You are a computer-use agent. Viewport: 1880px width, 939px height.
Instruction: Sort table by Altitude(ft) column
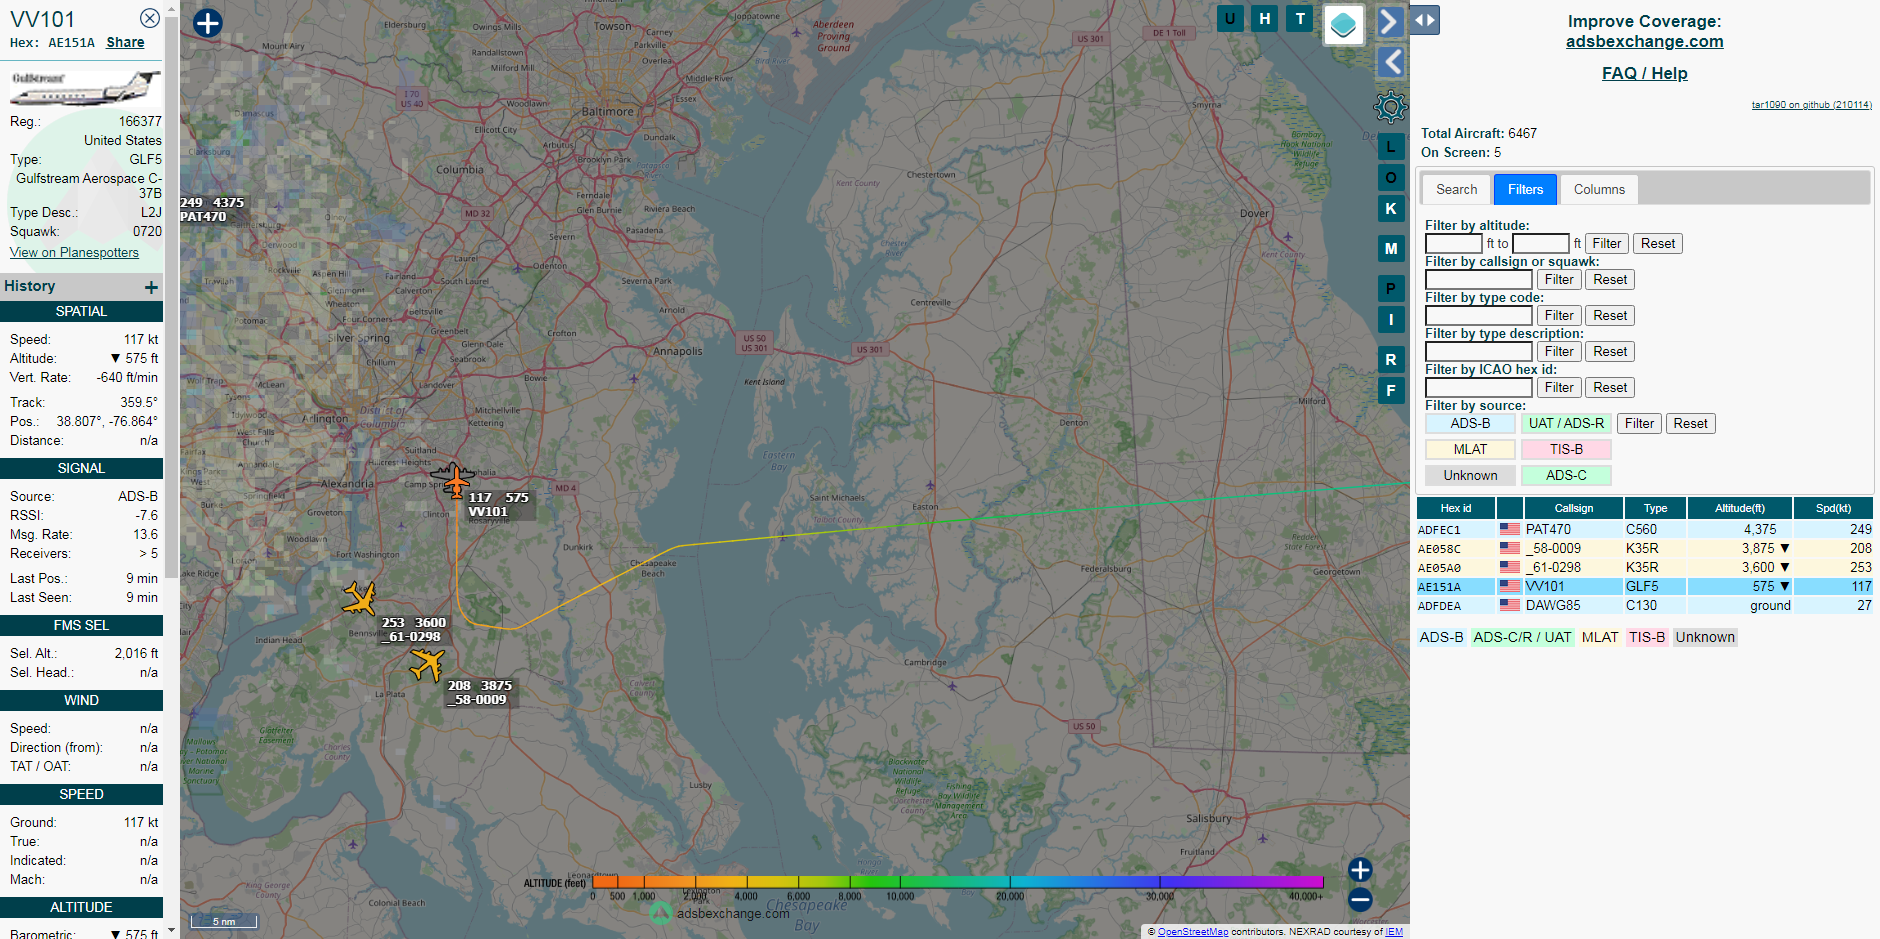tap(1739, 508)
